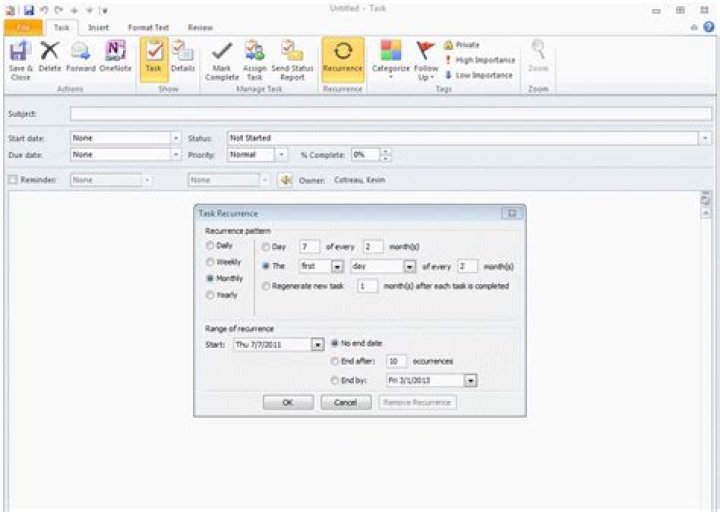Enable the Reminder checkbox
The image size is (720, 512).
(13, 180)
